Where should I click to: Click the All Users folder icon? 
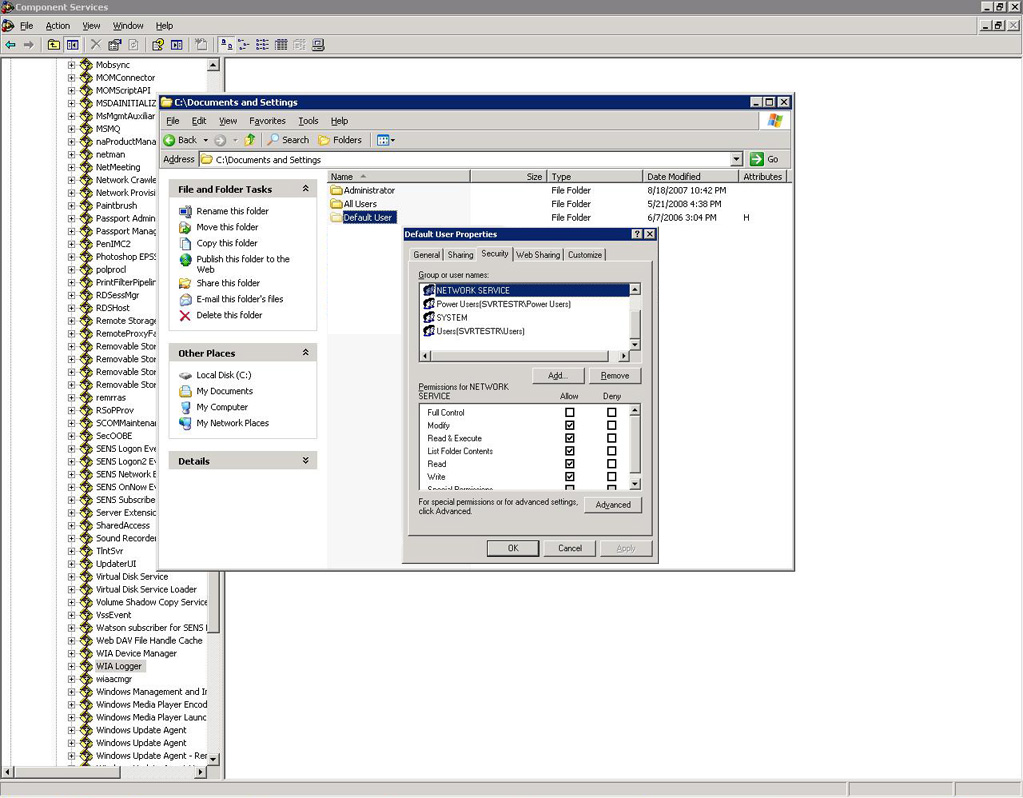coord(336,204)
